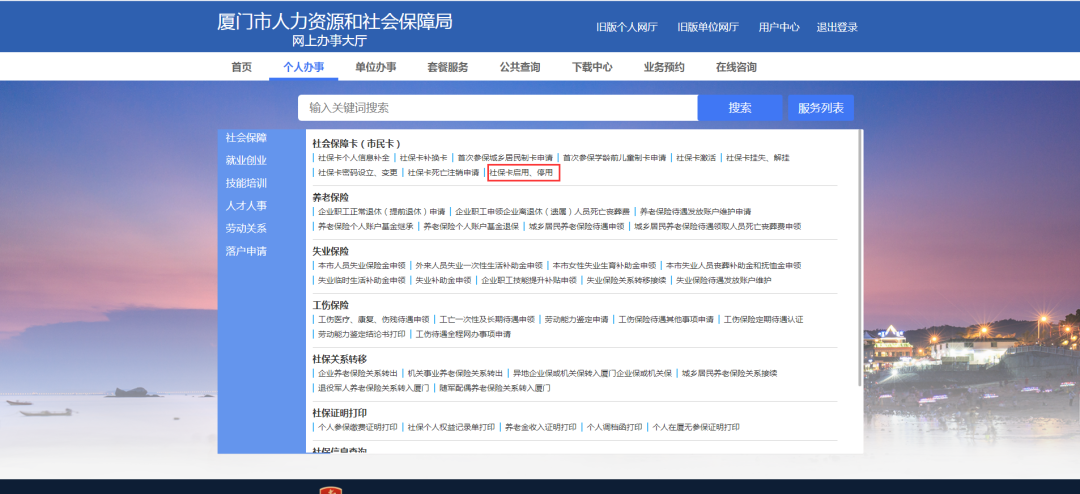Viewport: 1080px width, 494px height.
Task: Switch to the 首页 tab
Action: point(241,67)
